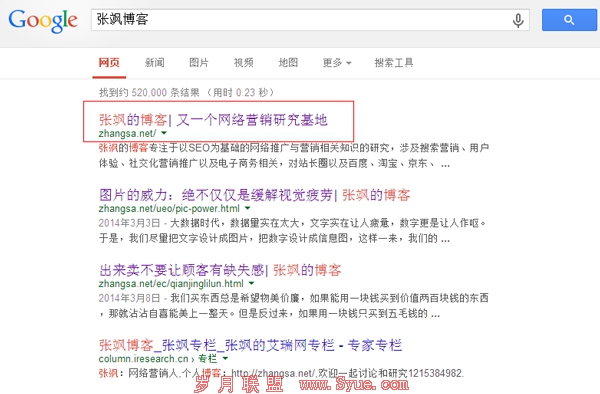This screenshot has width=600, height=394.
Task: Click the zhangsa.net/ green URL text
Action: (127, 134)
